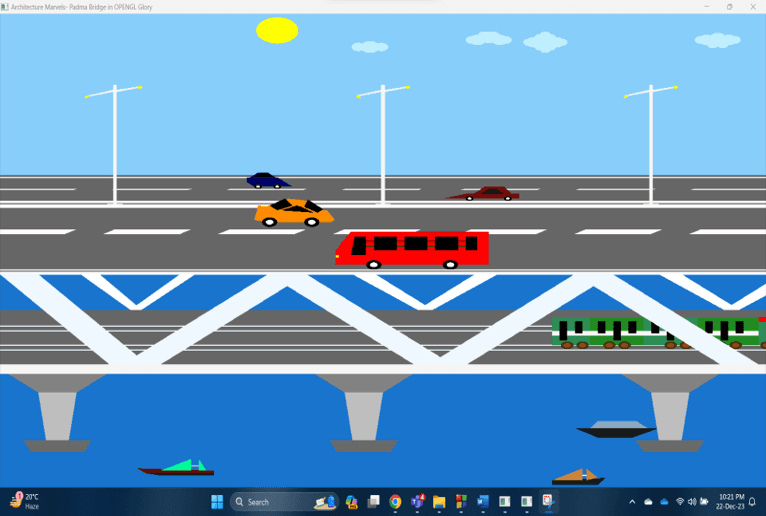The width and height of the screenshot is (766, 516).
Task: Open Task View from the taskbar
Action: 373,502
